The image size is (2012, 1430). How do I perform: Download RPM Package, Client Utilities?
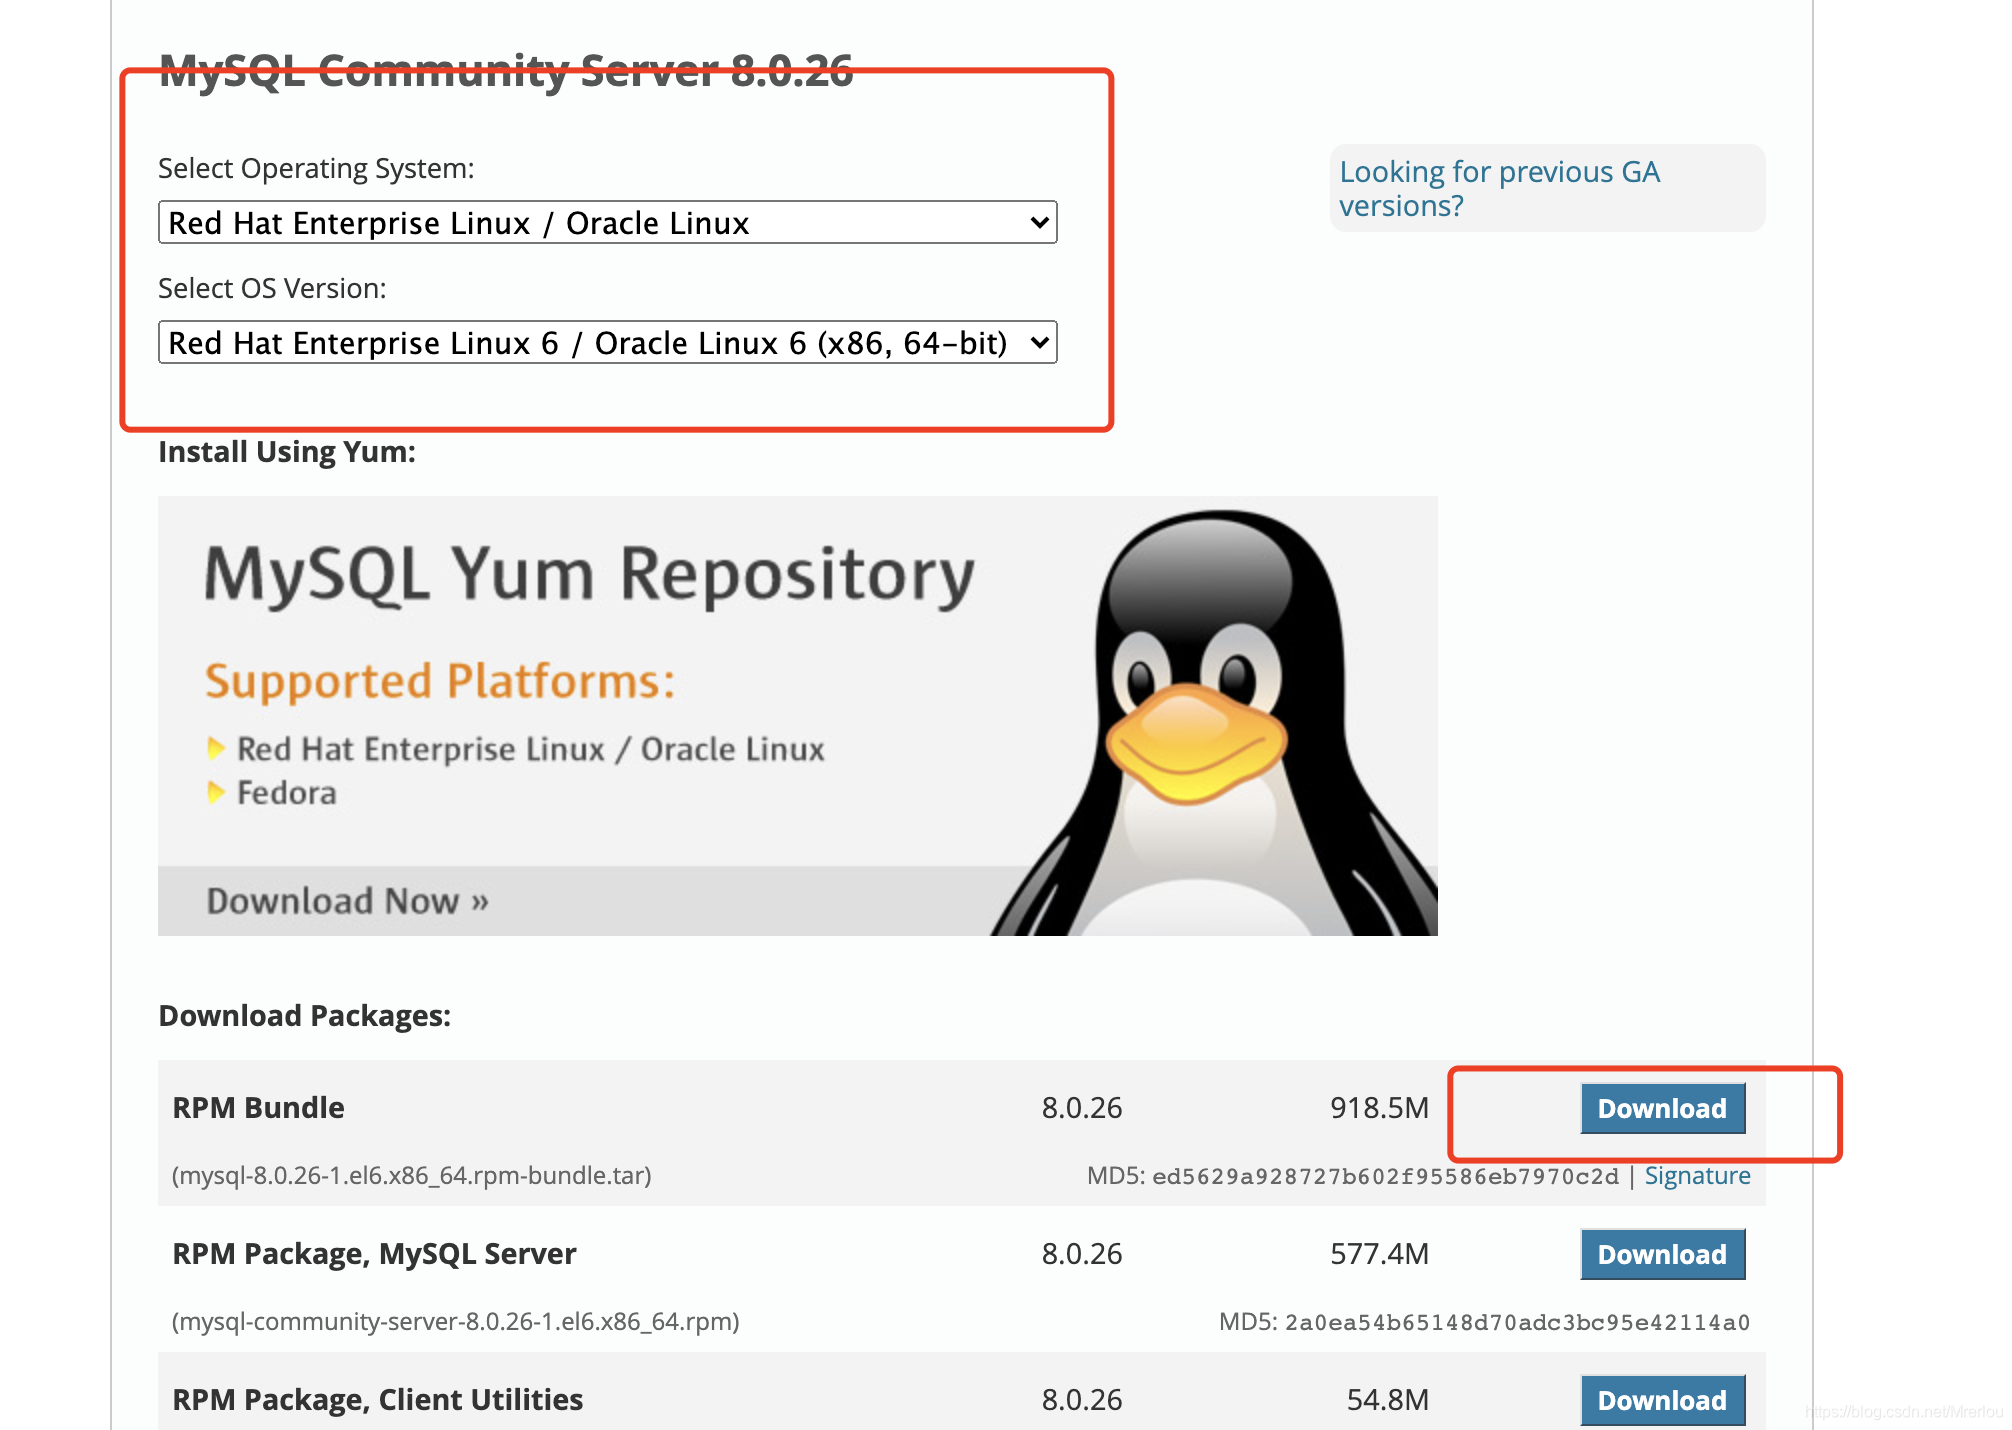click(1662, 1400)
